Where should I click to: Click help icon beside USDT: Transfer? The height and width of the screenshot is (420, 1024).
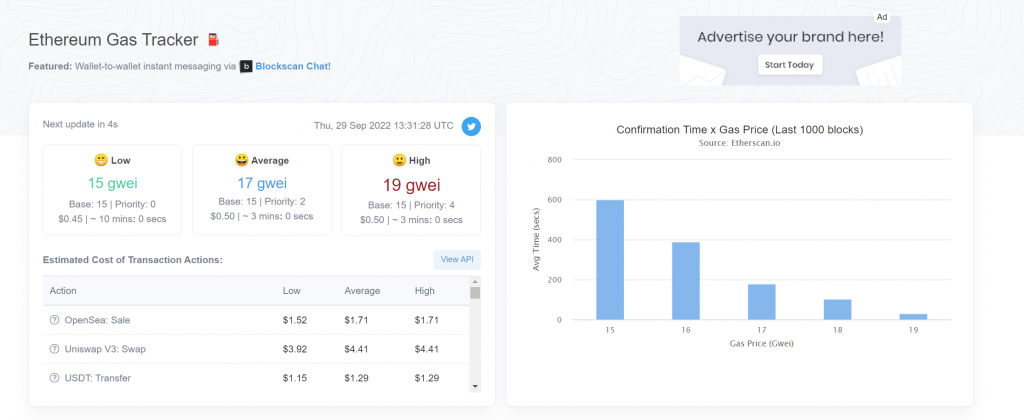pos(54,378)
